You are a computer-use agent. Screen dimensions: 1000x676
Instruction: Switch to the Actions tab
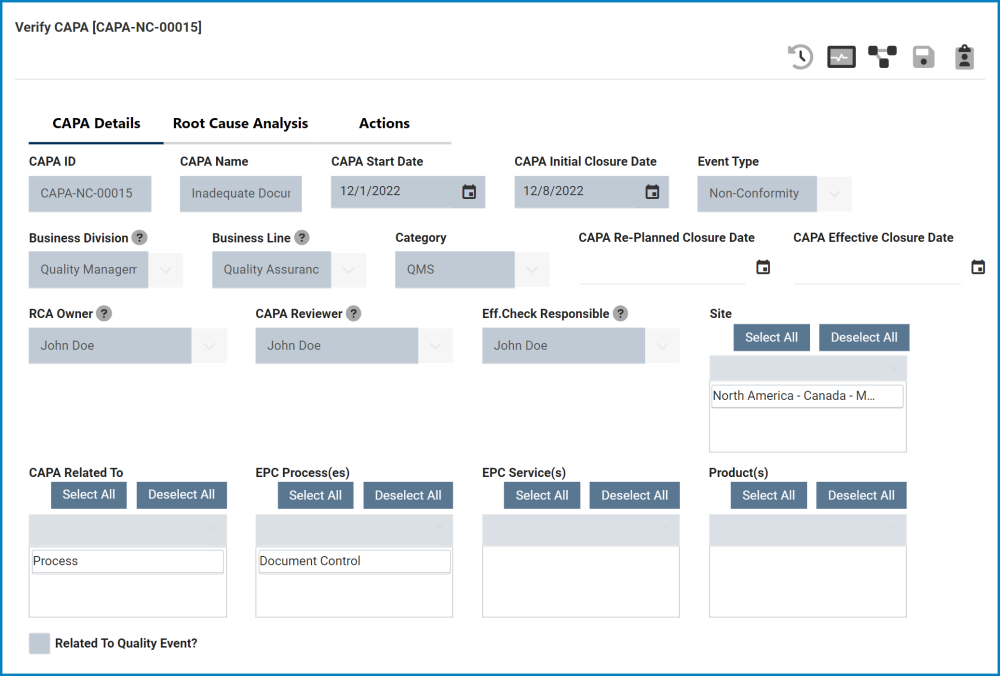pos(384,124)
